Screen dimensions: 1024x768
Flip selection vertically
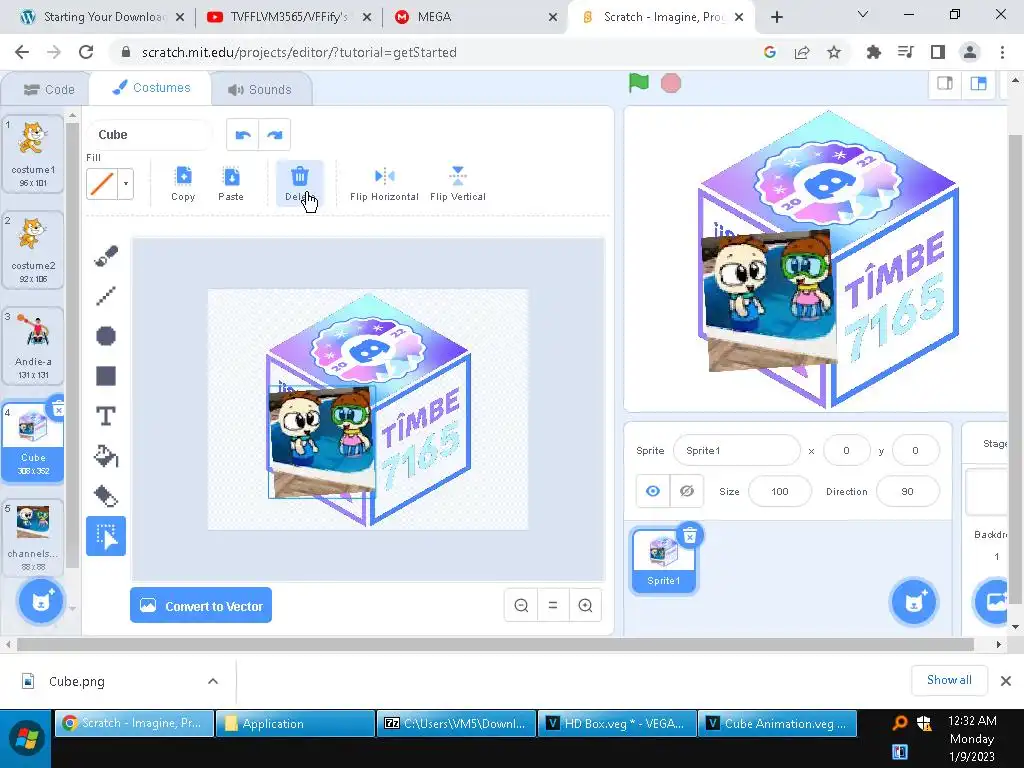tap(458, 184)
